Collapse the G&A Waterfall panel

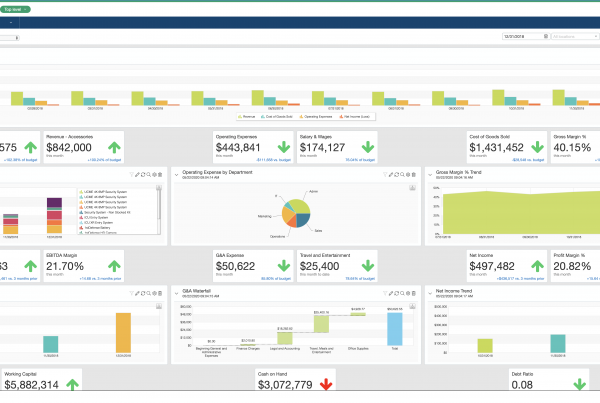click(176, 294)
